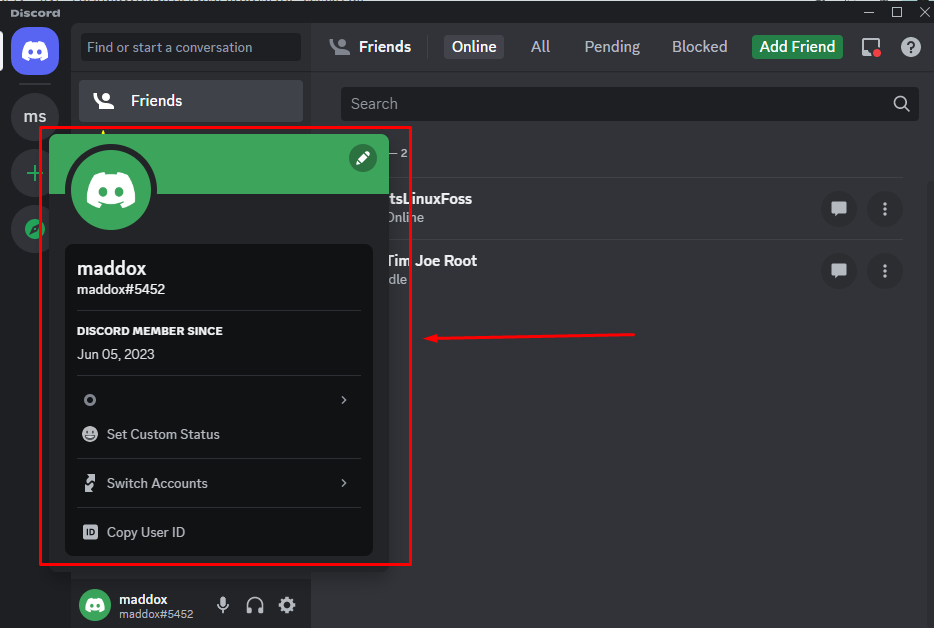This screenshot has height=628, width=934.
Task: Open User Settings gear
Action: [287, 605]
